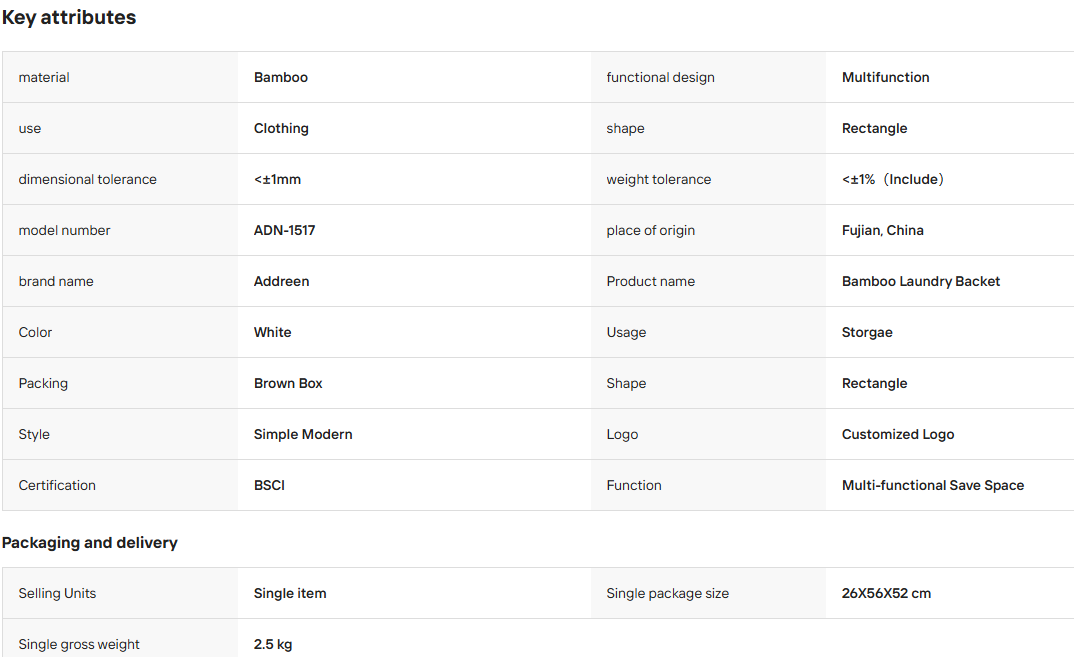Select the model number ADN-1517
The height and width of the screenshot is (657, 1074).
[x=284, y=230]
